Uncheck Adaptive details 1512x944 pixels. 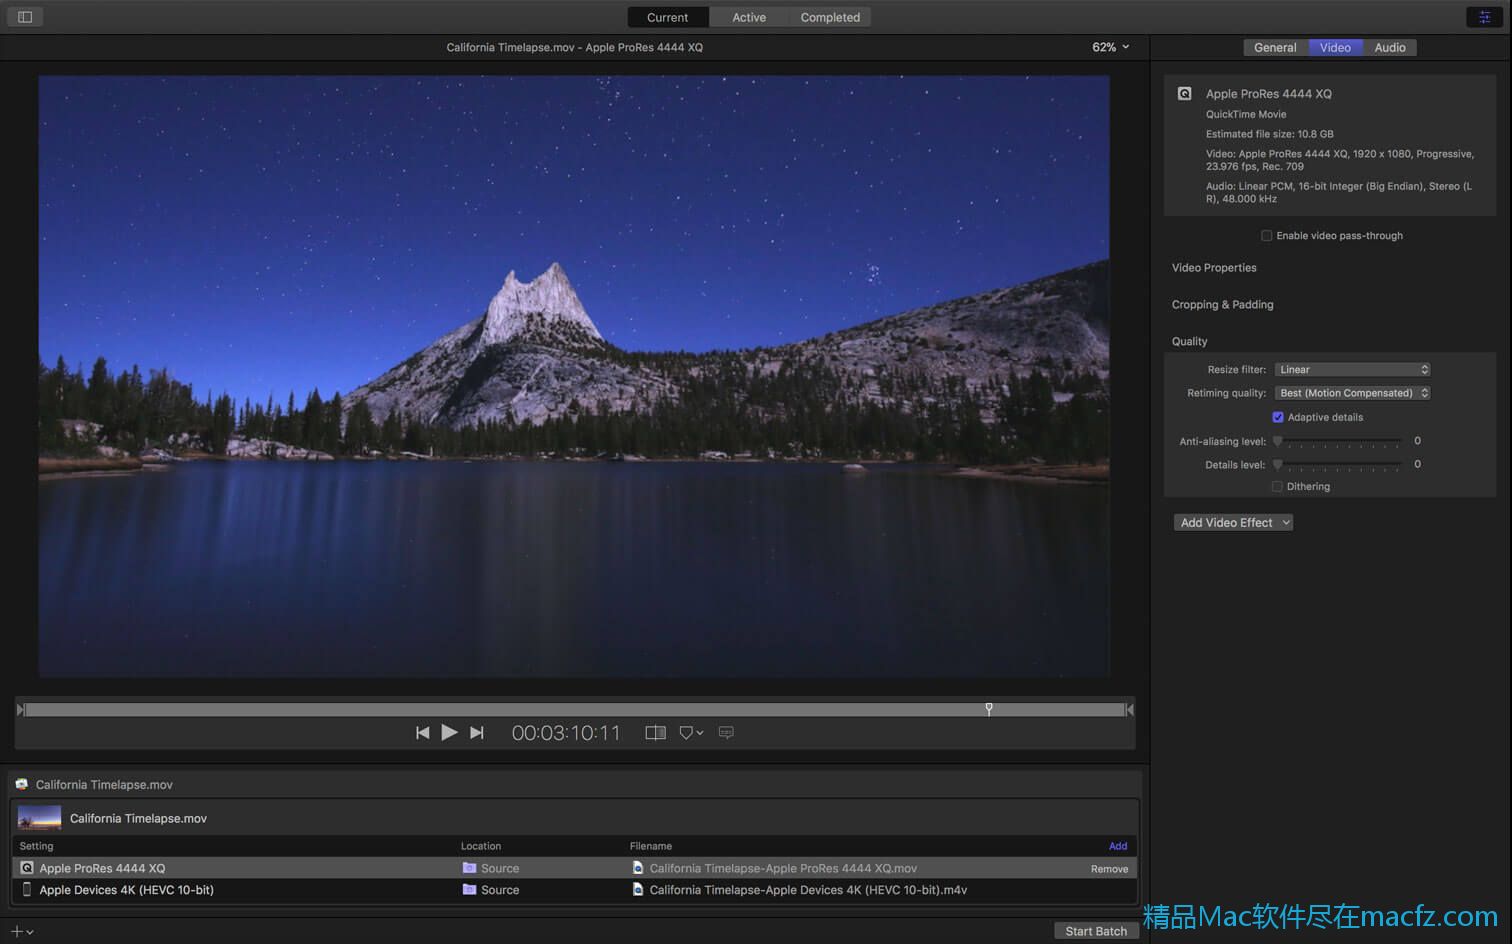(1277, 417)
